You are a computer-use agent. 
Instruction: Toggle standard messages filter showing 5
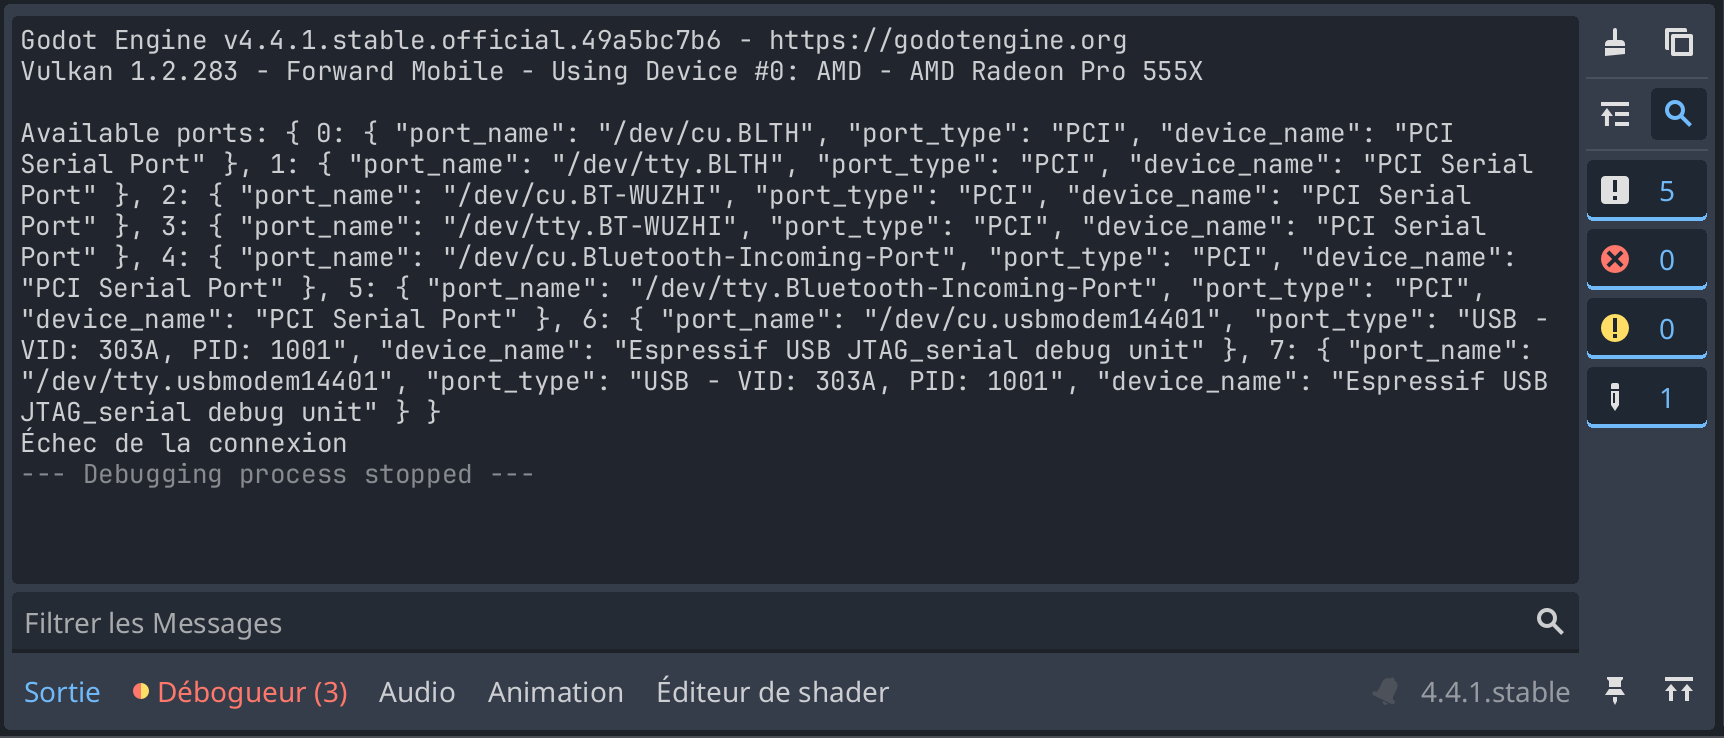point(1646,190)
